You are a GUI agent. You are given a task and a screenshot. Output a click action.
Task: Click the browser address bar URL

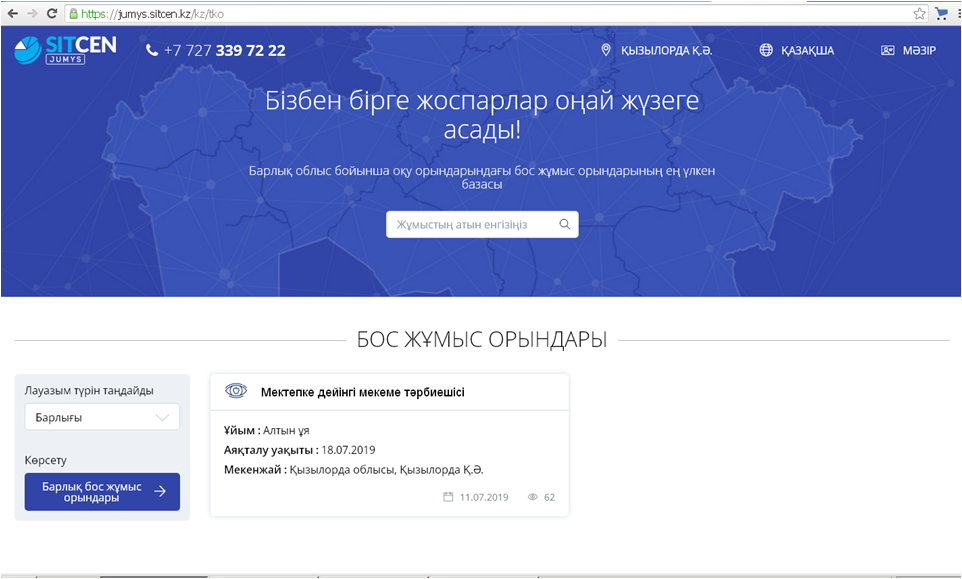point(152,13)
